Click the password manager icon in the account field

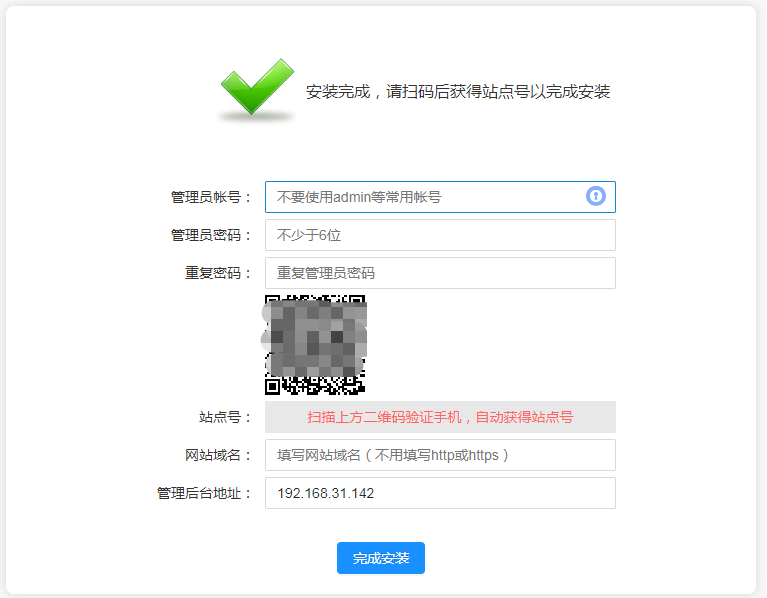tap(595, 196)
